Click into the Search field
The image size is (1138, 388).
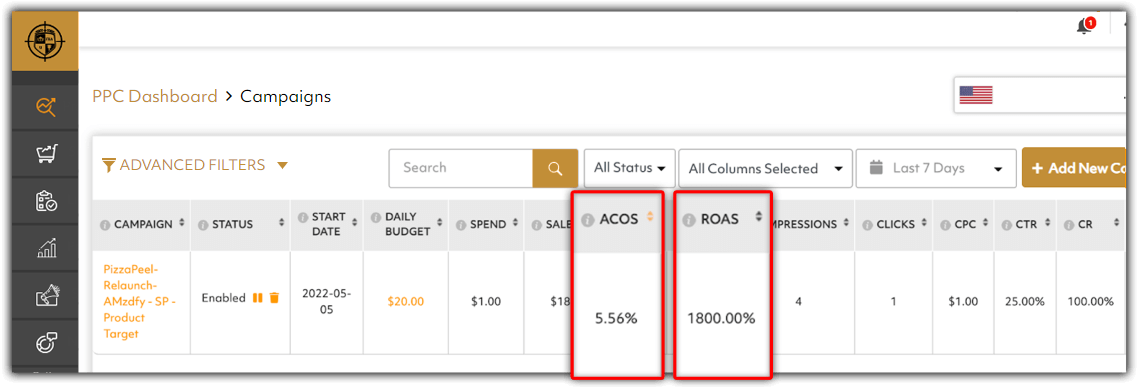click(x=461, y=168)
